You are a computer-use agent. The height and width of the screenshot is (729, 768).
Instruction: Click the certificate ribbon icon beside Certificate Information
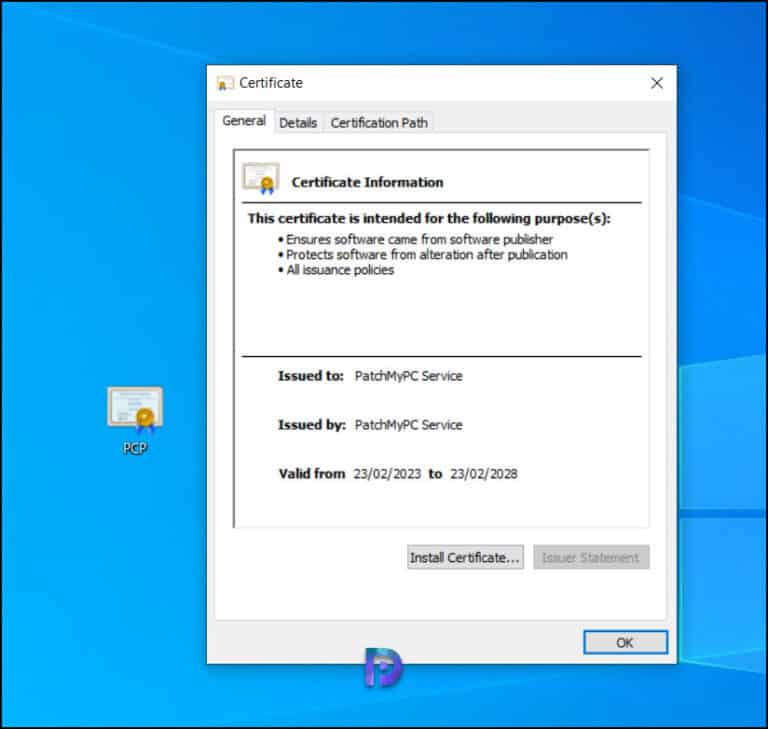point(261,178)
